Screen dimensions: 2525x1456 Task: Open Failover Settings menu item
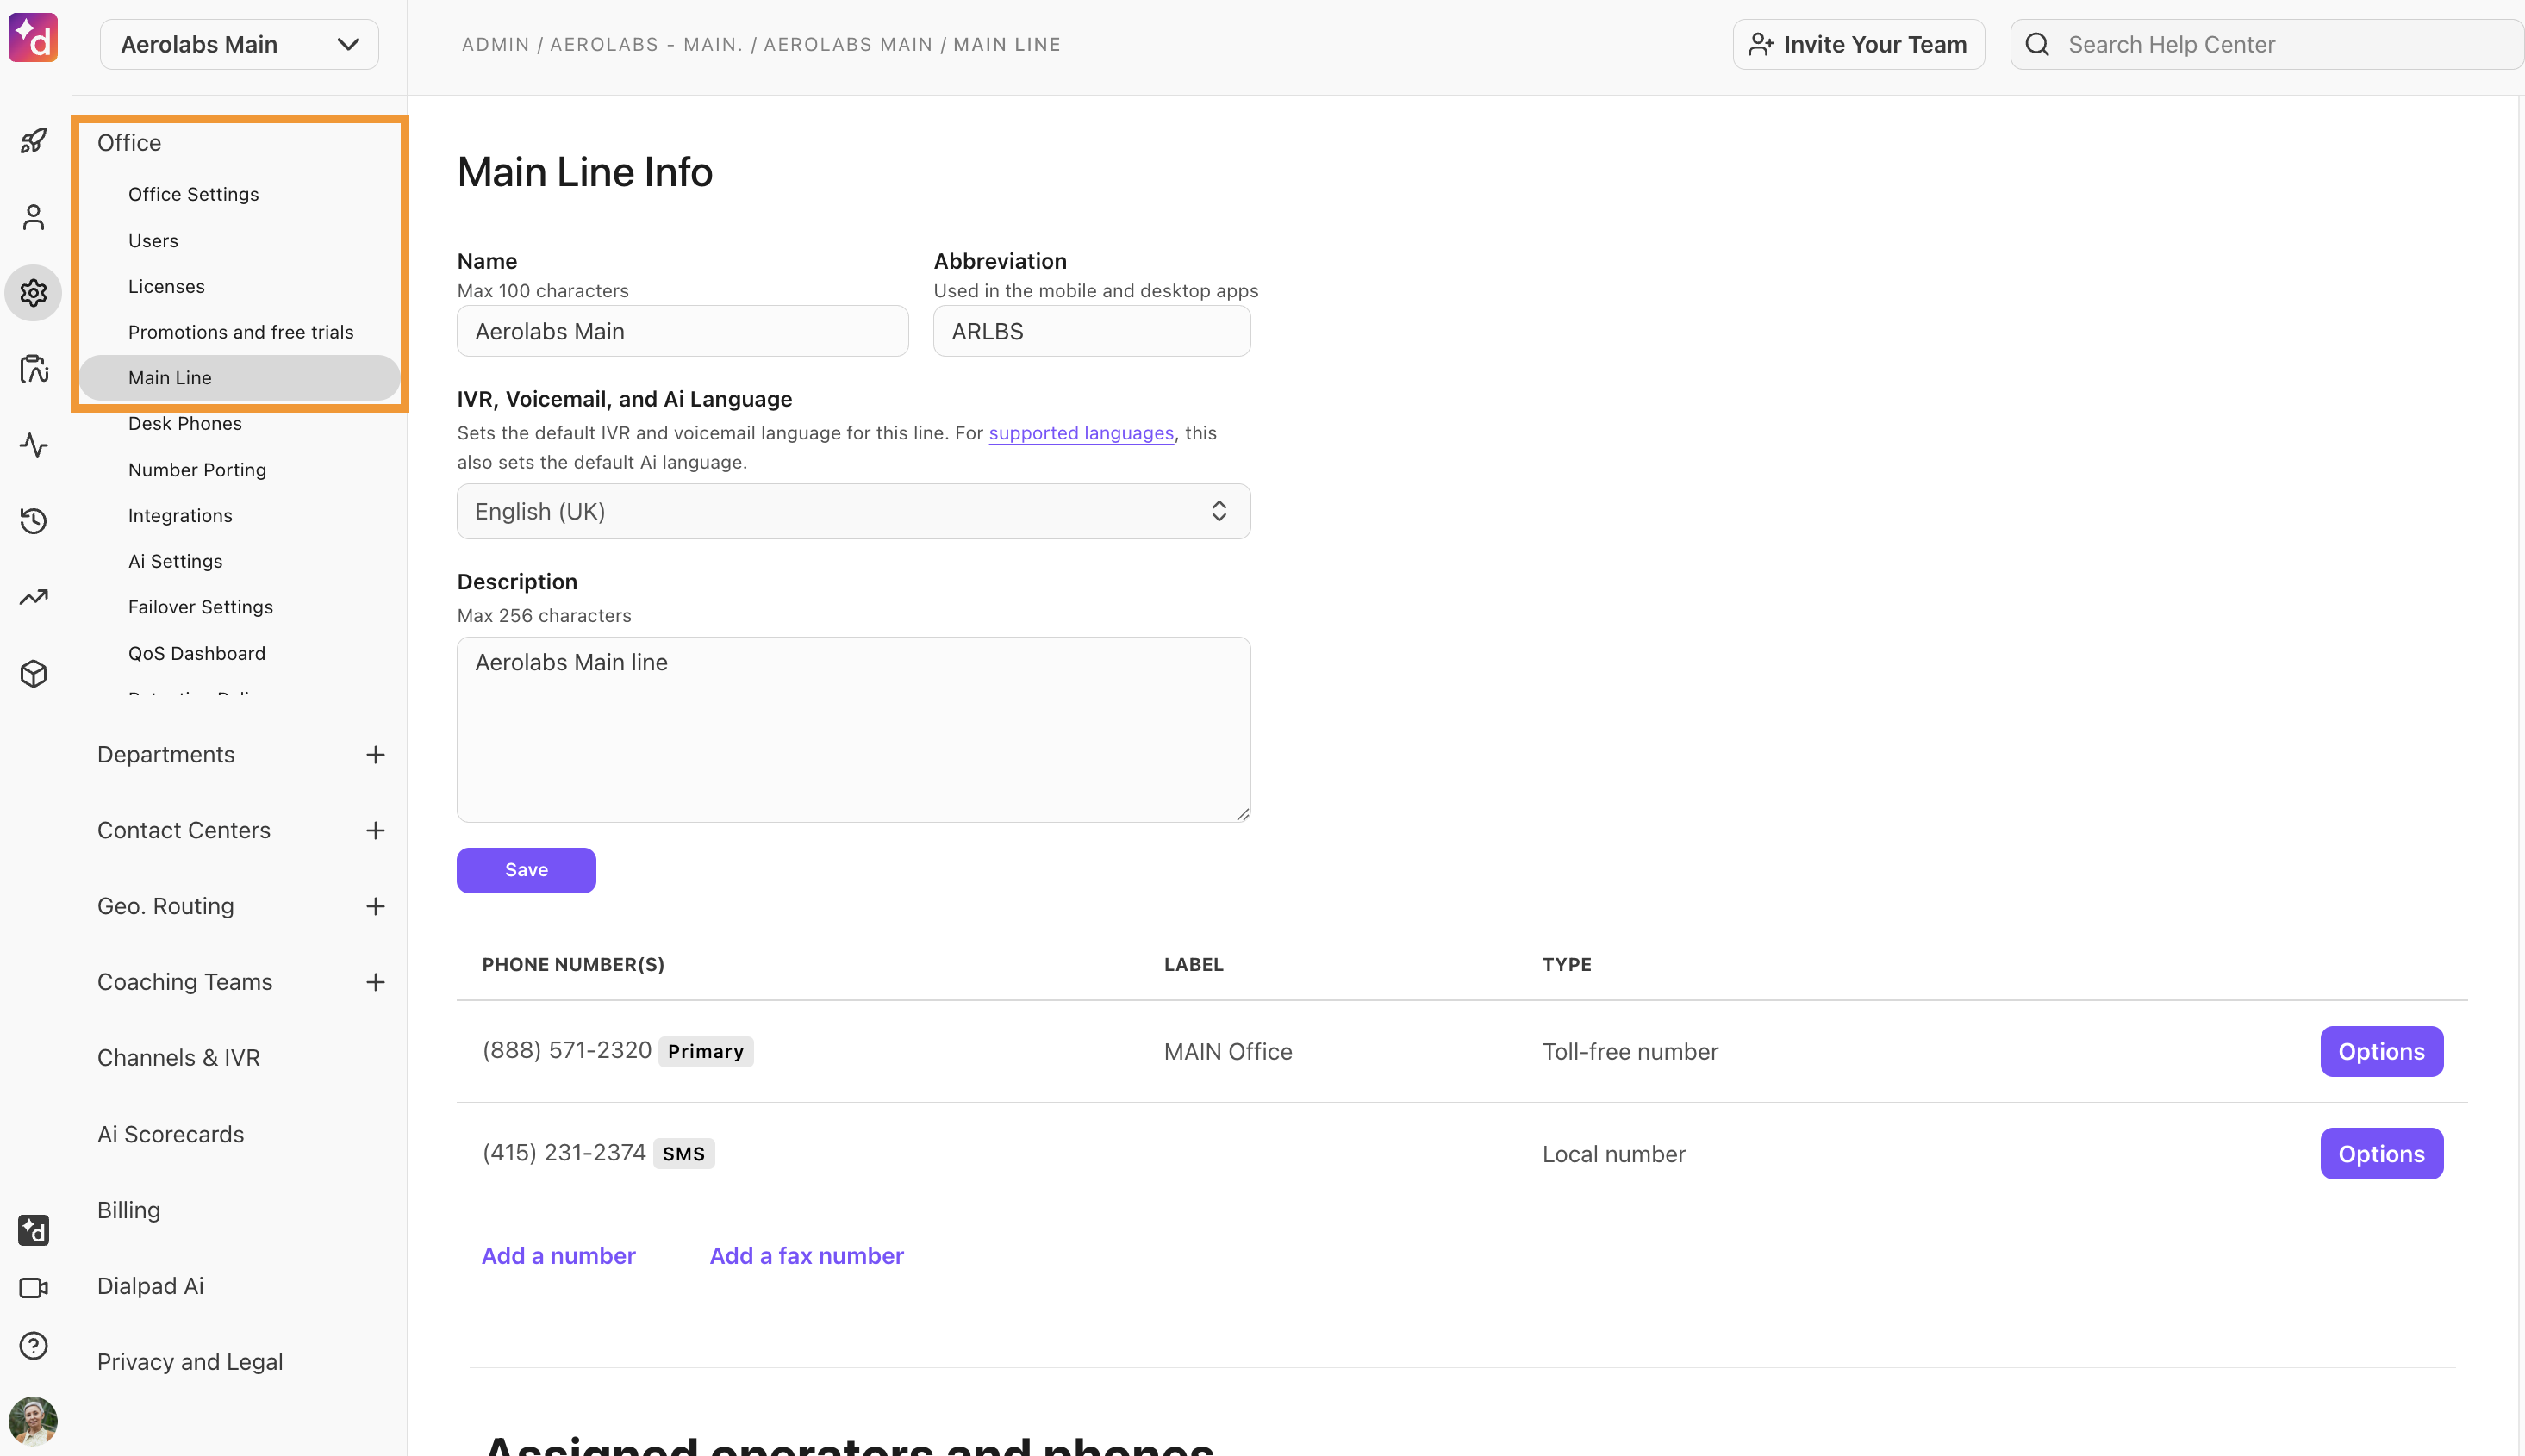coord(200,607)
